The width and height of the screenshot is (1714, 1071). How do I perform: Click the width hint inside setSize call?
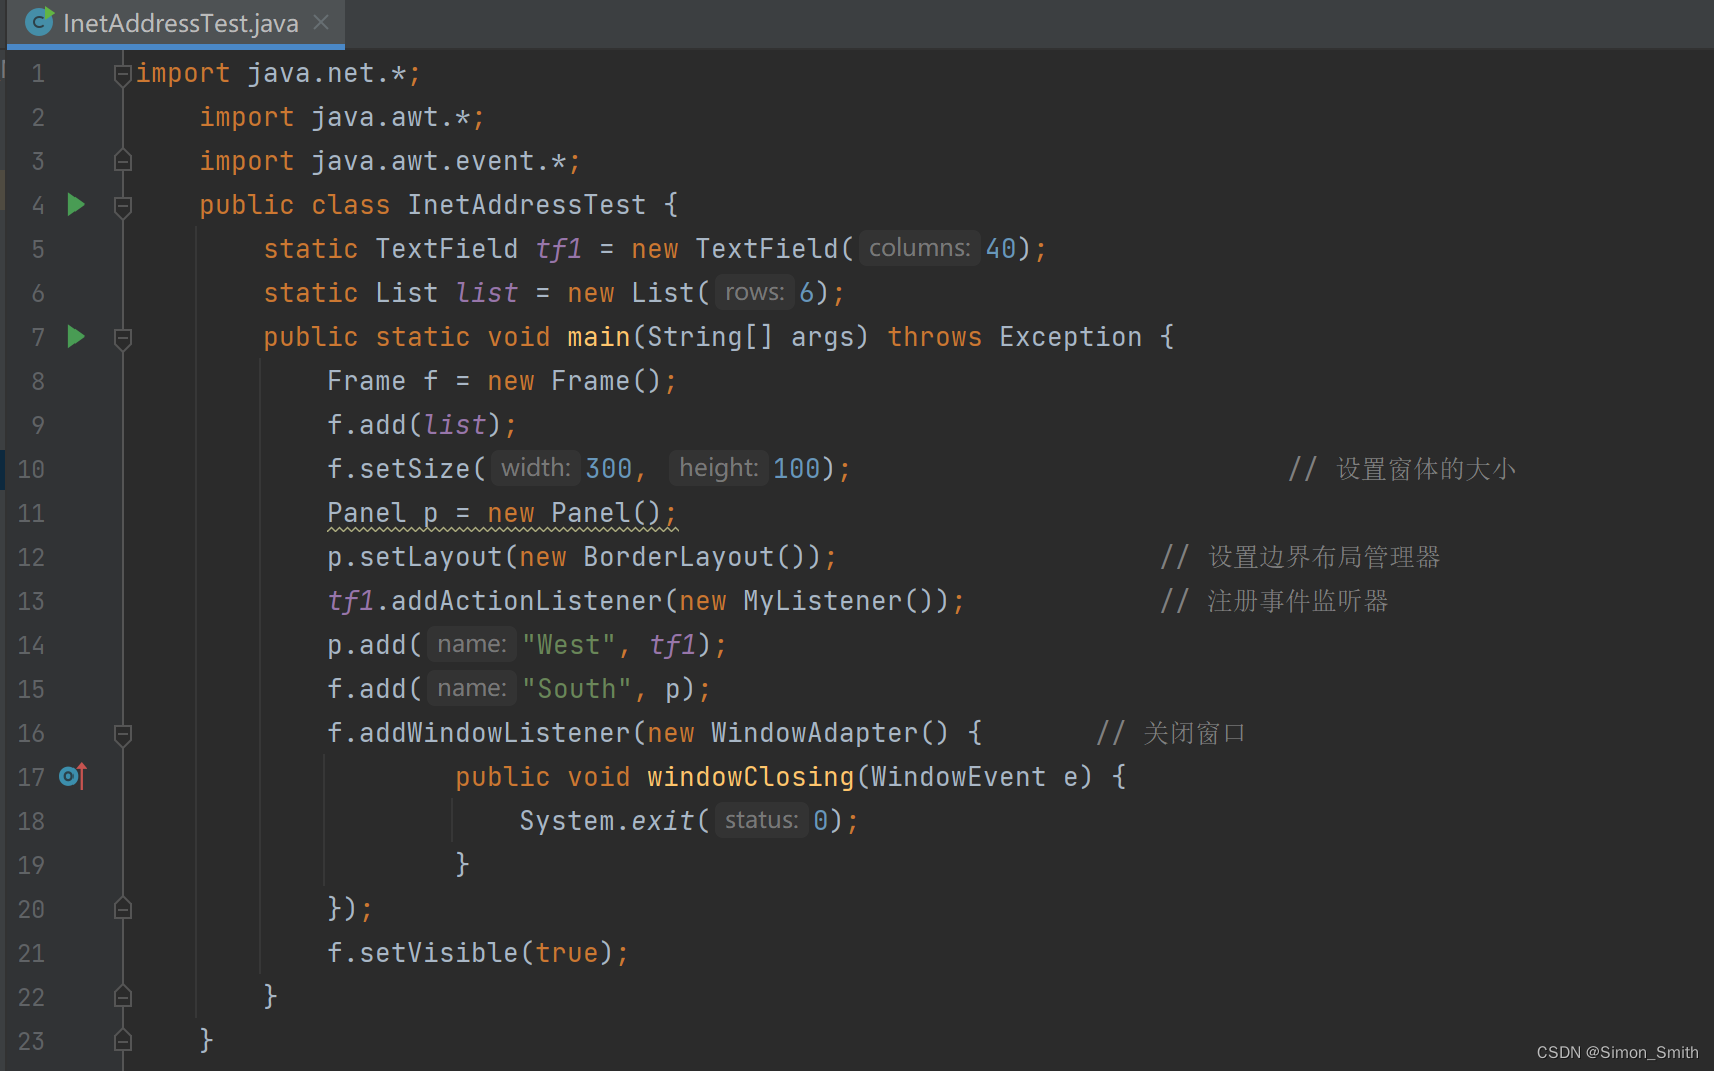tap(535, 467)
